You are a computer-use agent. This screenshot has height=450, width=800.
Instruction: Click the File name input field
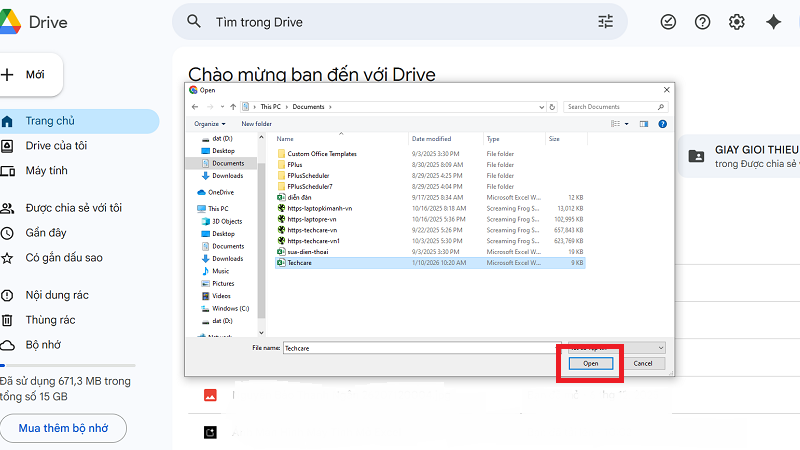pyautogui.click(x=420, y=348)
